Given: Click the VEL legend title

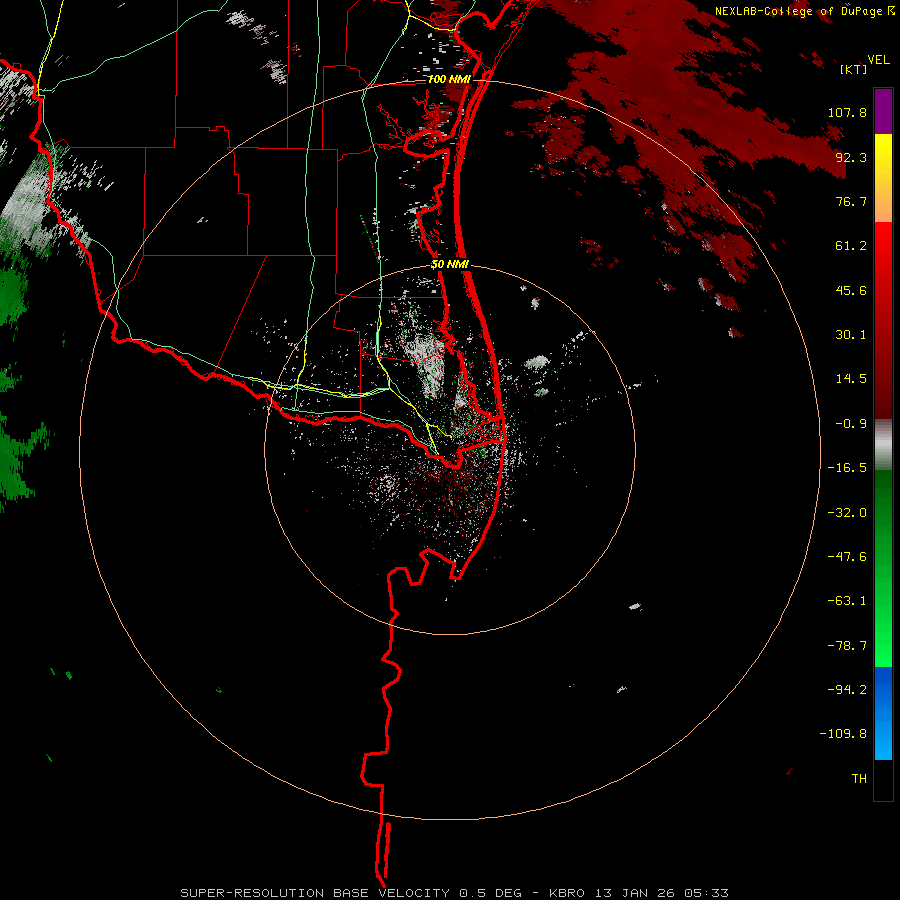Looking at the screenshot, I should tap(879, 60).
